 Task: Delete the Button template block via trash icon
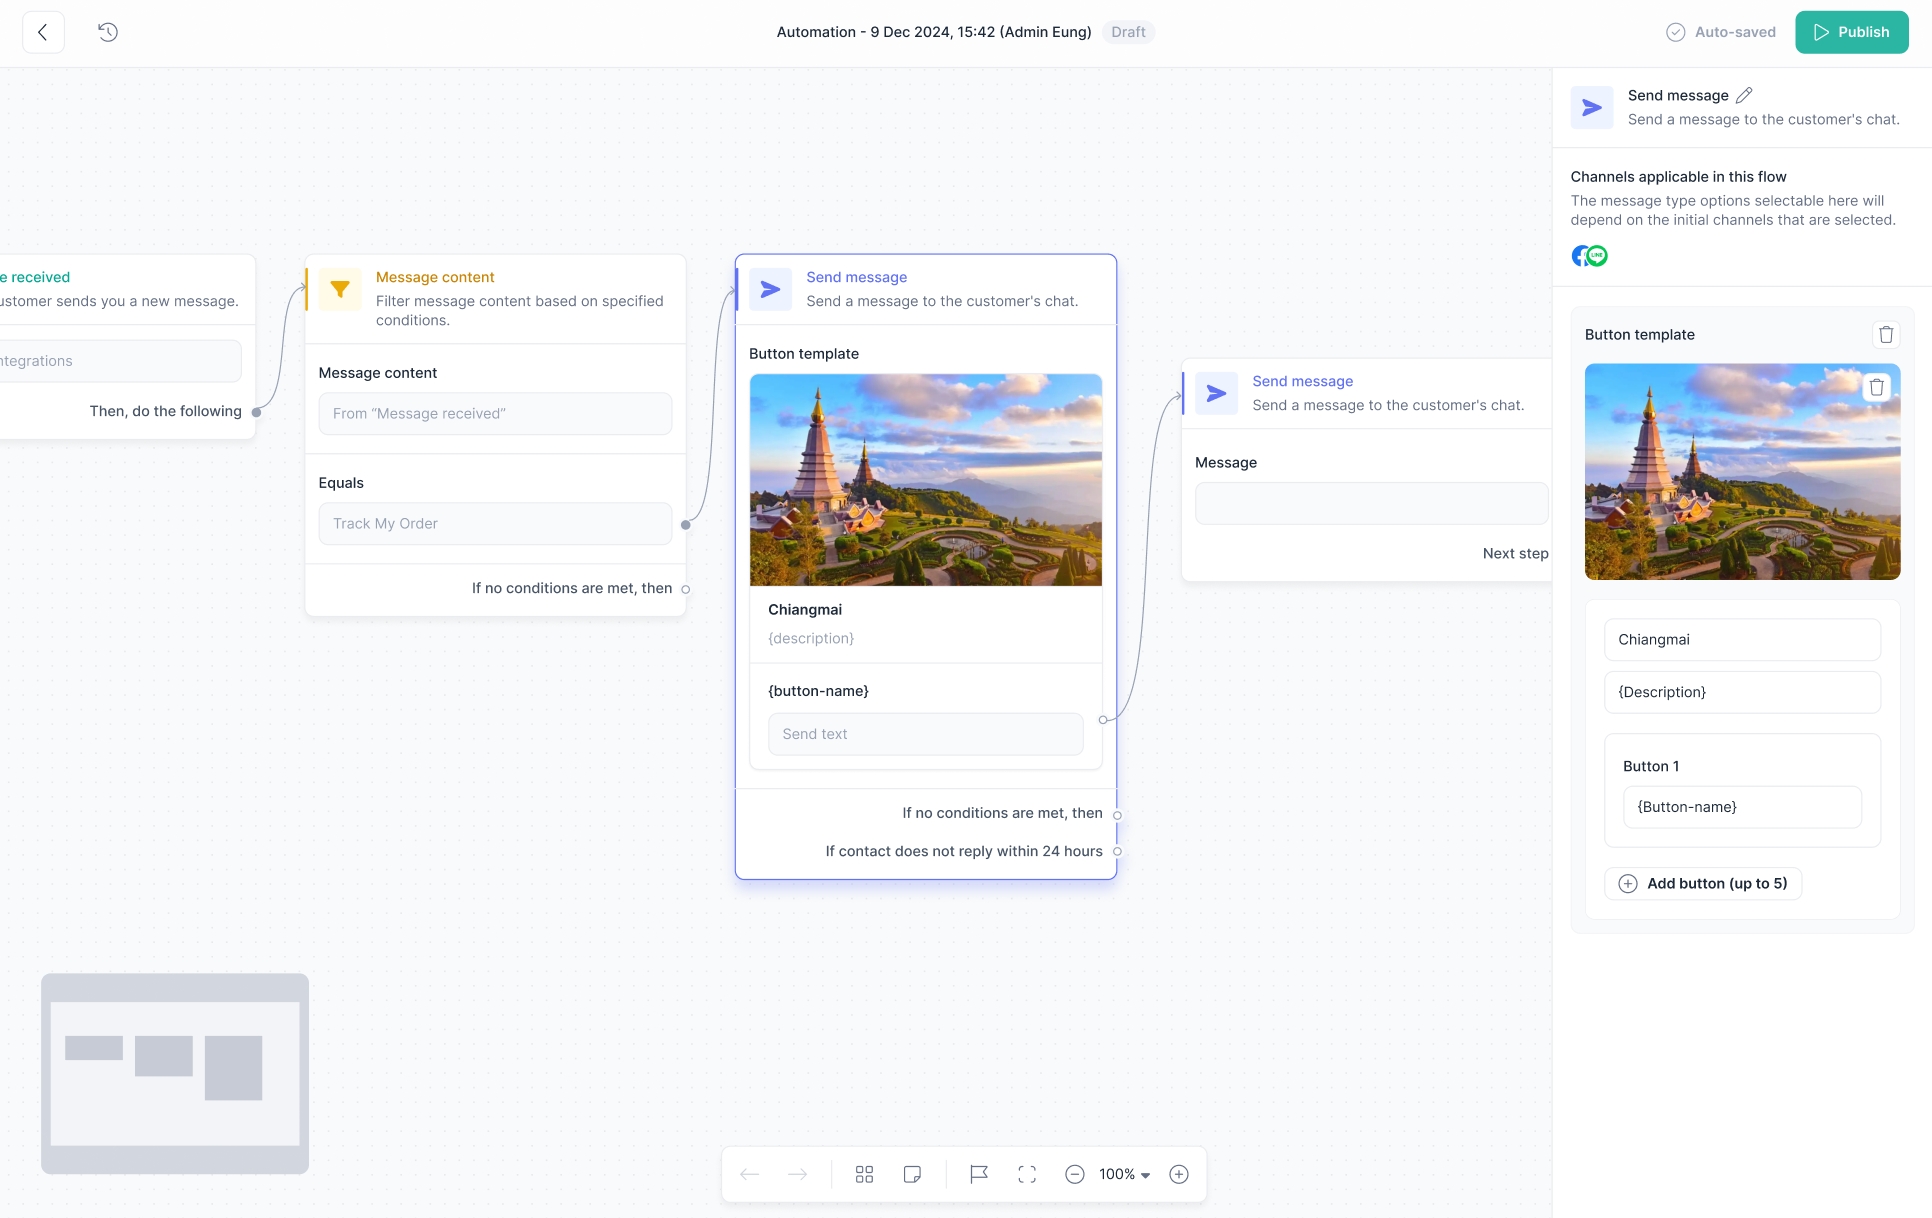coord(1886,335)
